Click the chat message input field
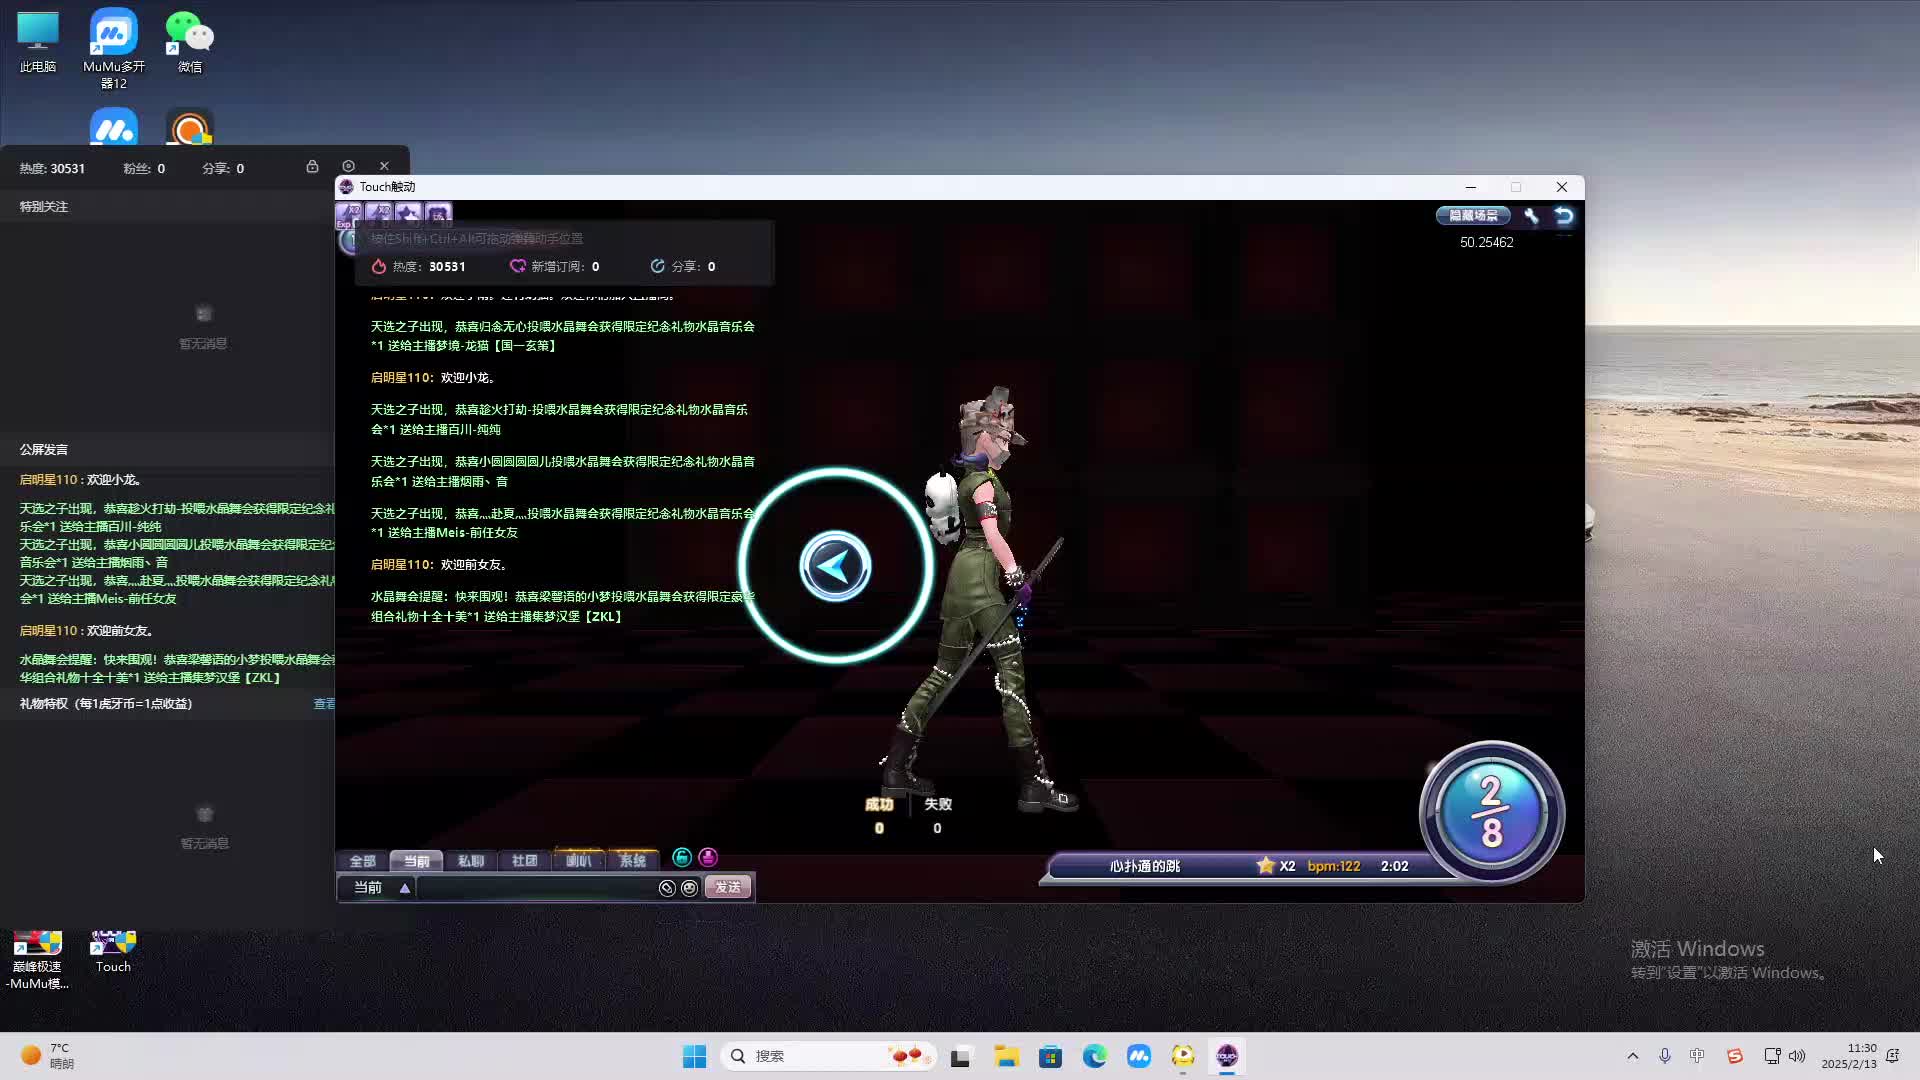This screenshot has width=1920, height=1080. (536, 888)
